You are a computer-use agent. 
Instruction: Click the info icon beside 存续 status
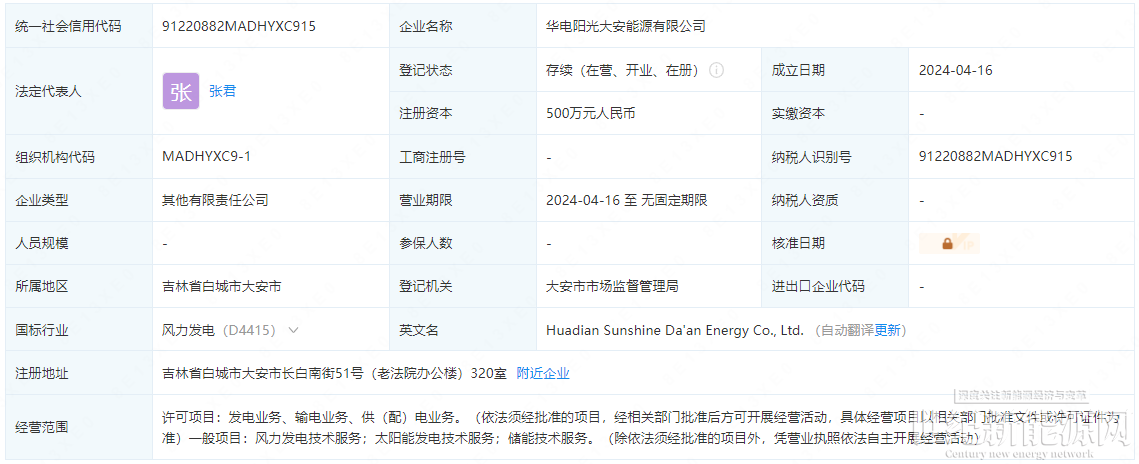[716, 70]
